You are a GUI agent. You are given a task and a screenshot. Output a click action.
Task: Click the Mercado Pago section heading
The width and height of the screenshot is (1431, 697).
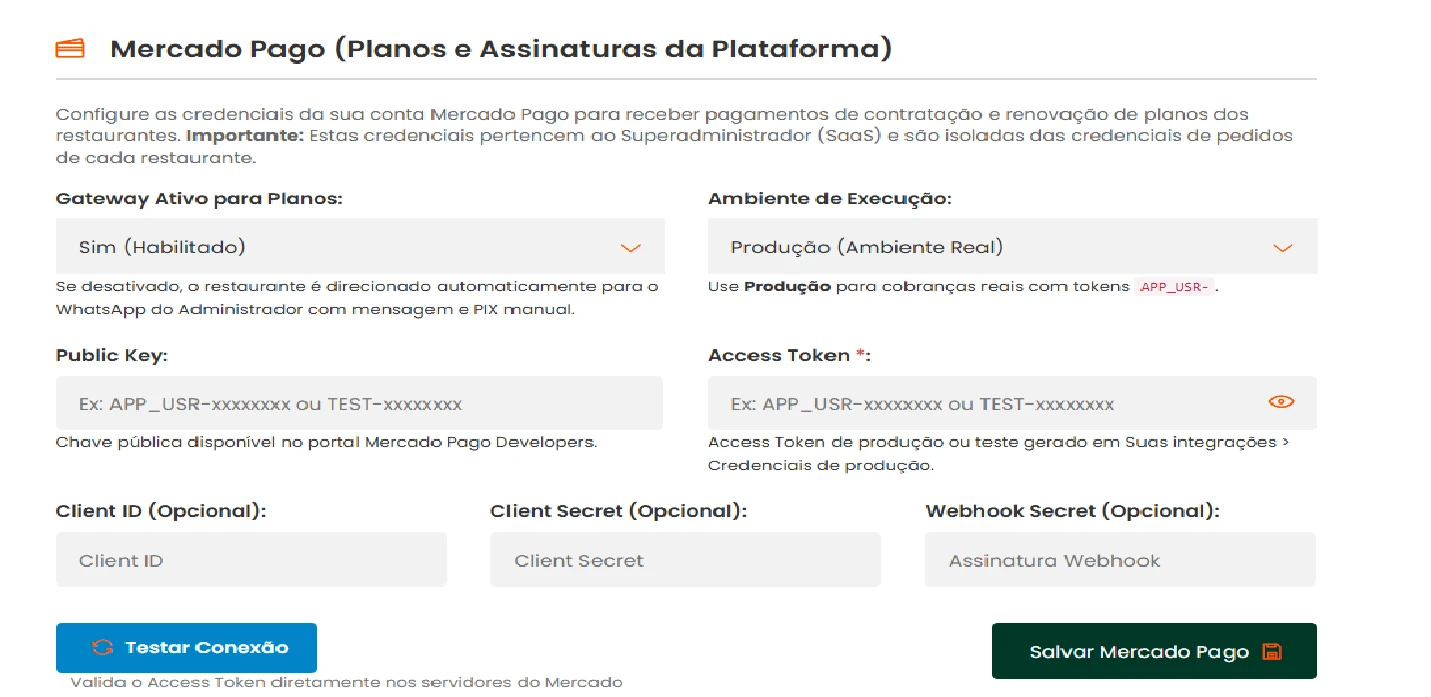coord(500,49)
